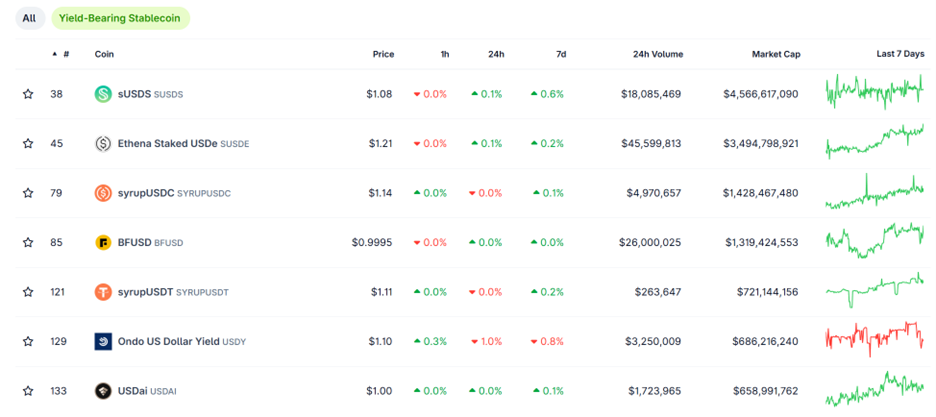Click the BFUSD coin logo icon
This screenshot has height=417, width=936.
pyautogui.click(x=102, y=242)
